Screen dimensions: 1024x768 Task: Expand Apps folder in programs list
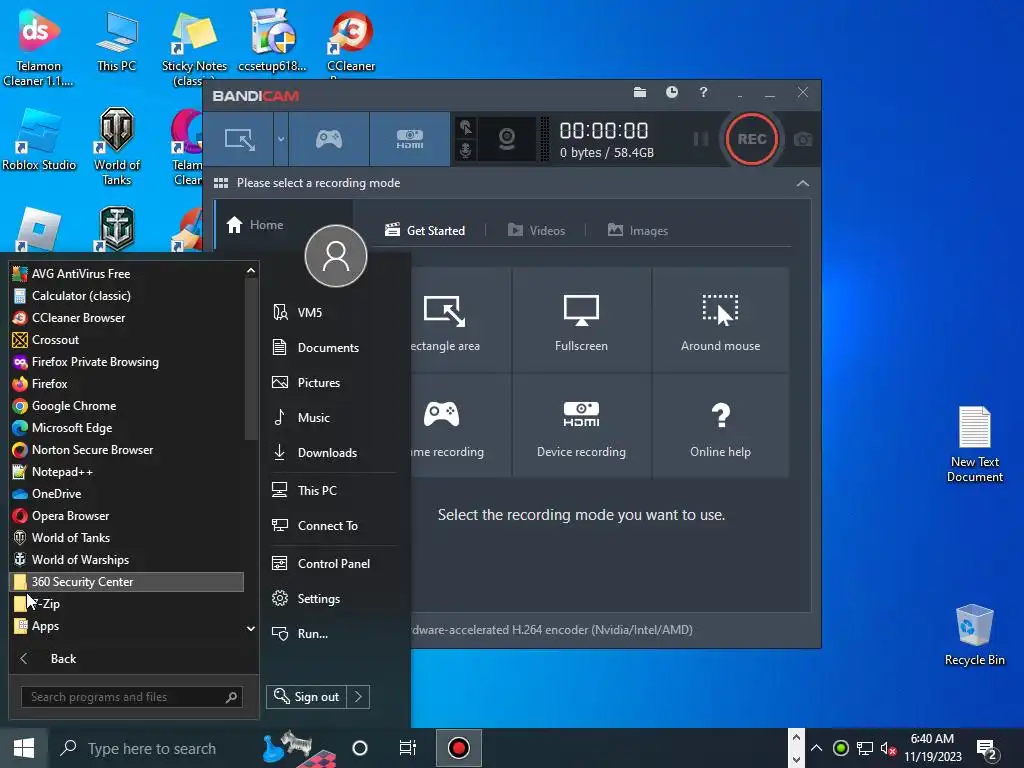pos(128,626)
